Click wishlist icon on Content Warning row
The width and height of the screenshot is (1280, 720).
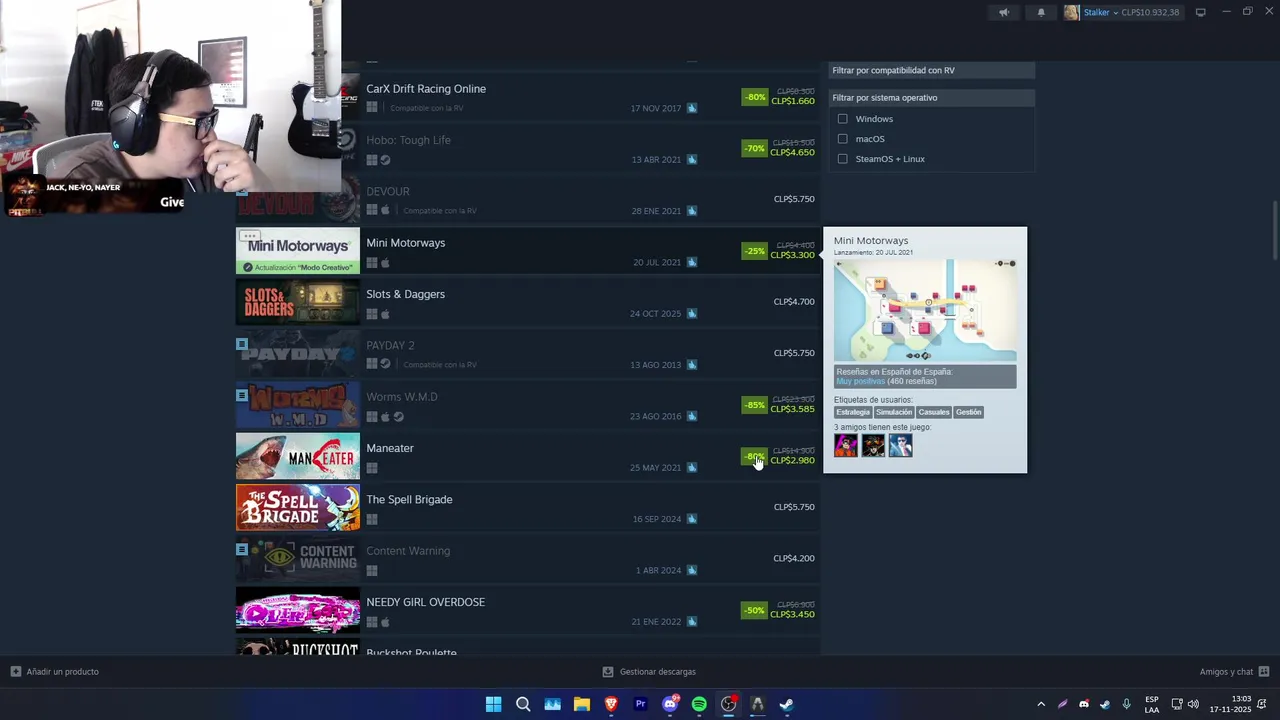[691, 570]
